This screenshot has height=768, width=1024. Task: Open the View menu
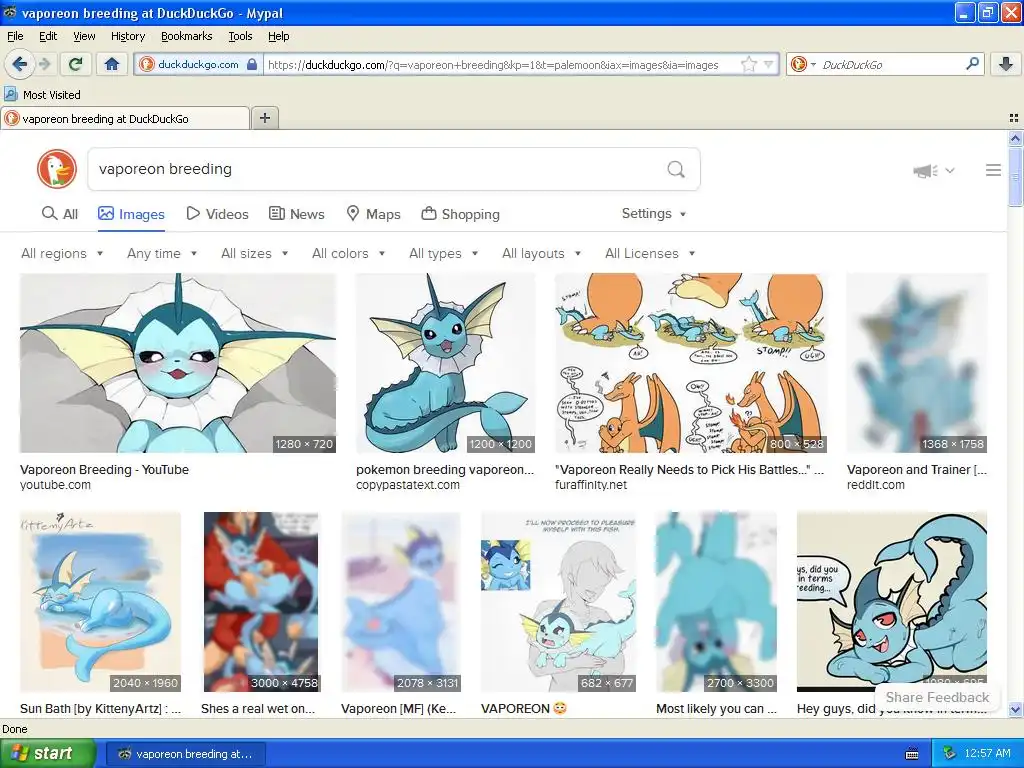84,36
